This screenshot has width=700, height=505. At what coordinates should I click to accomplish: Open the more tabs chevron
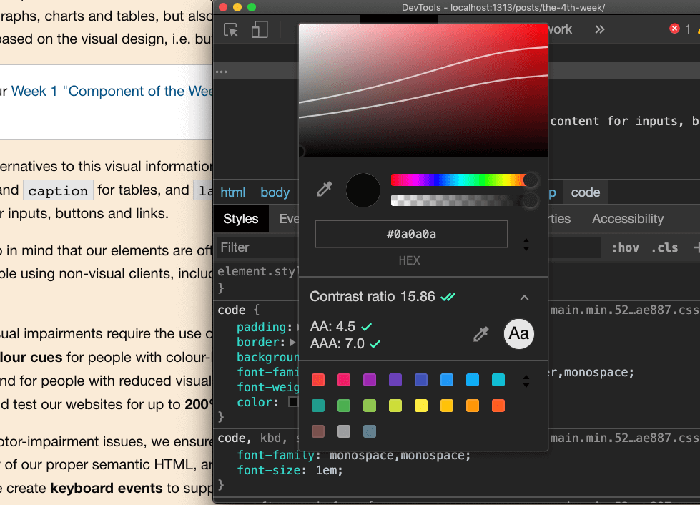pyautogui.click(x=599, y=30)
